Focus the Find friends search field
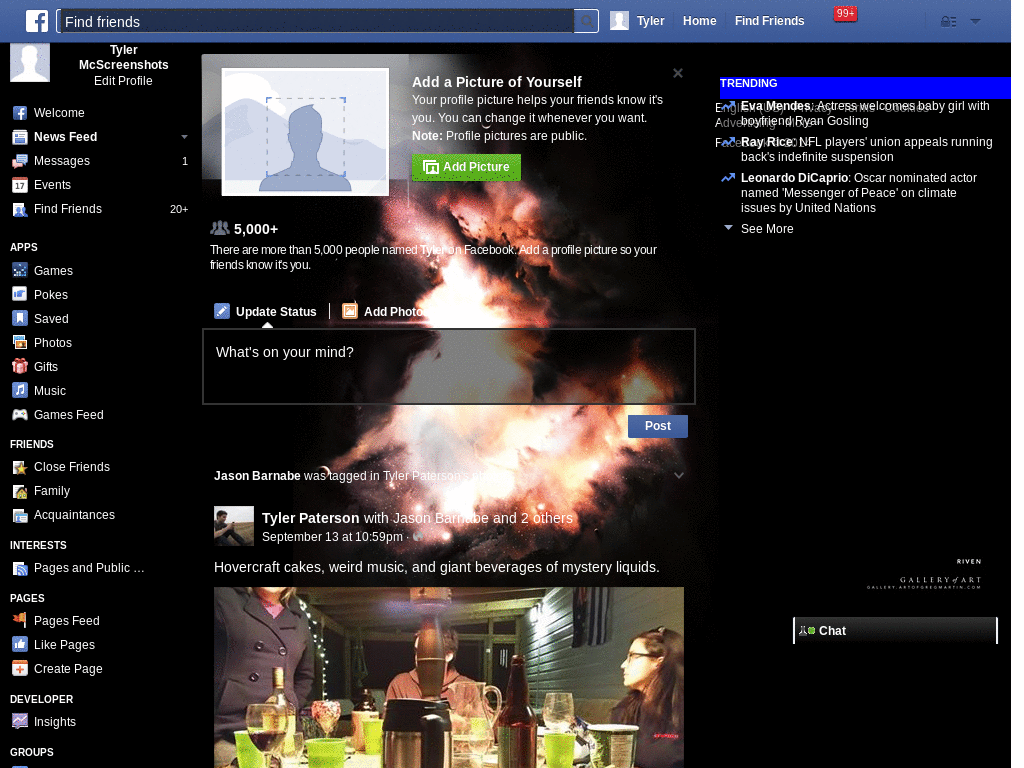The width and height of the screenshot is (1024, 768). (316, 22)
